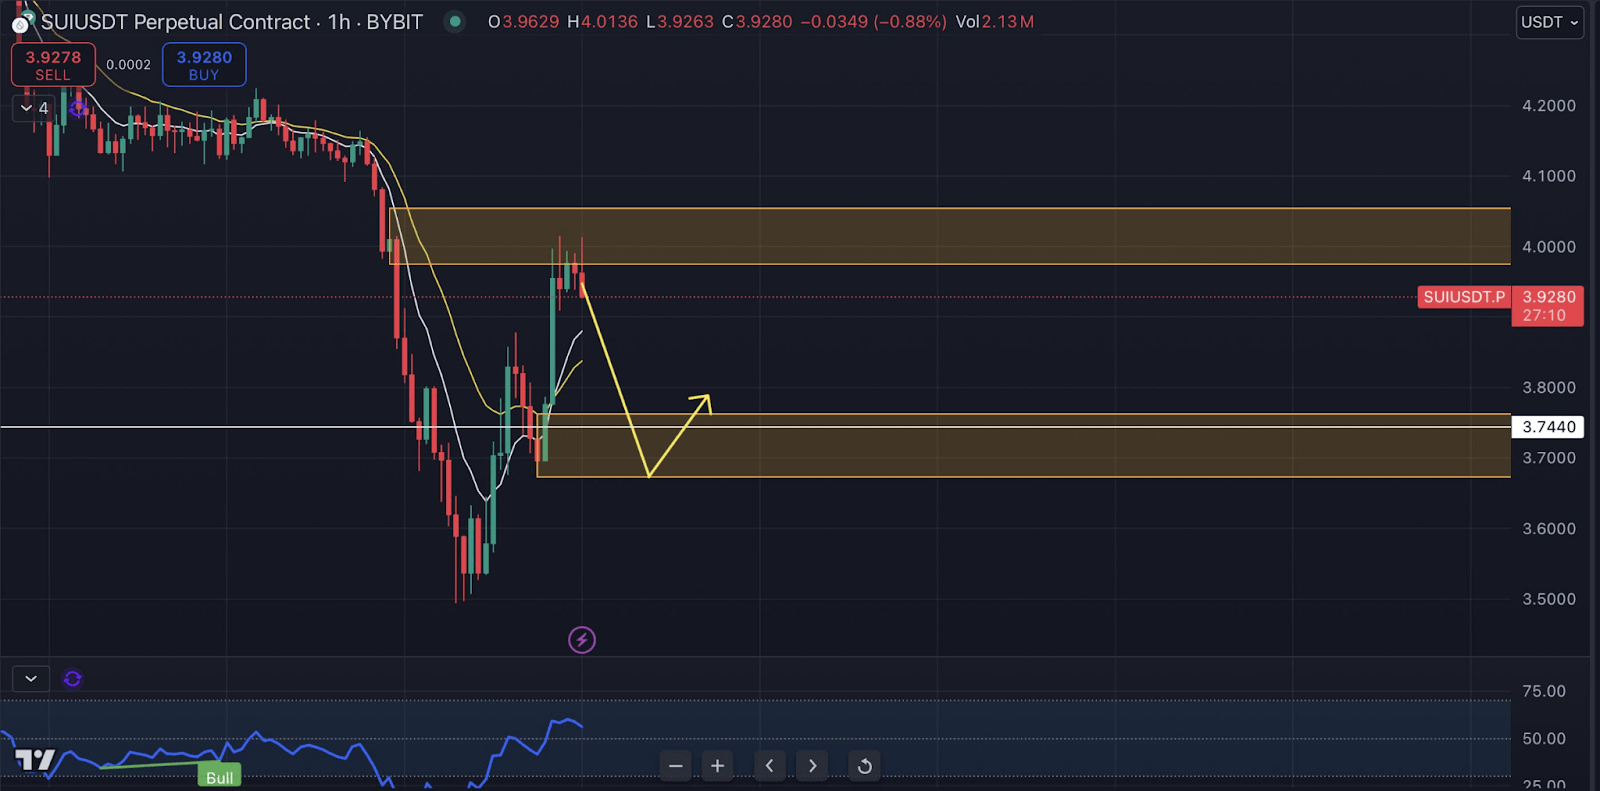Image resolution: width=1600 pixels, height=791 pixels.
Task: Click the SUI coin symbol icon
Action: coord(21,23)
